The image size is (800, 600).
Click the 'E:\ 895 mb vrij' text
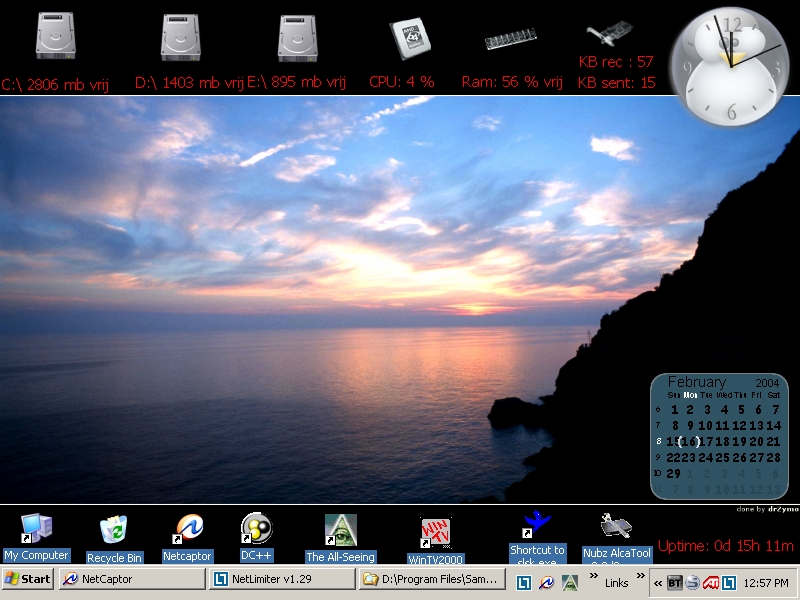click(x=296, y=82)
